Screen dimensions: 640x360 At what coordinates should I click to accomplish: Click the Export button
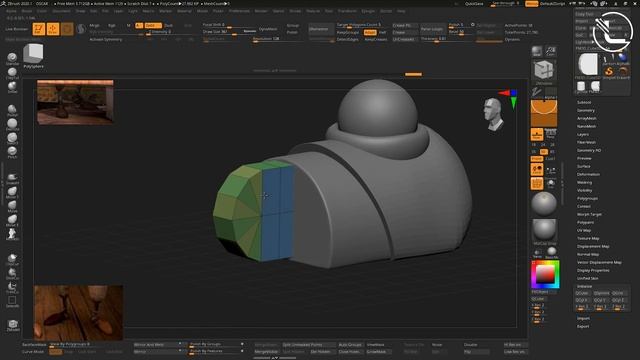tap(583, 327)
